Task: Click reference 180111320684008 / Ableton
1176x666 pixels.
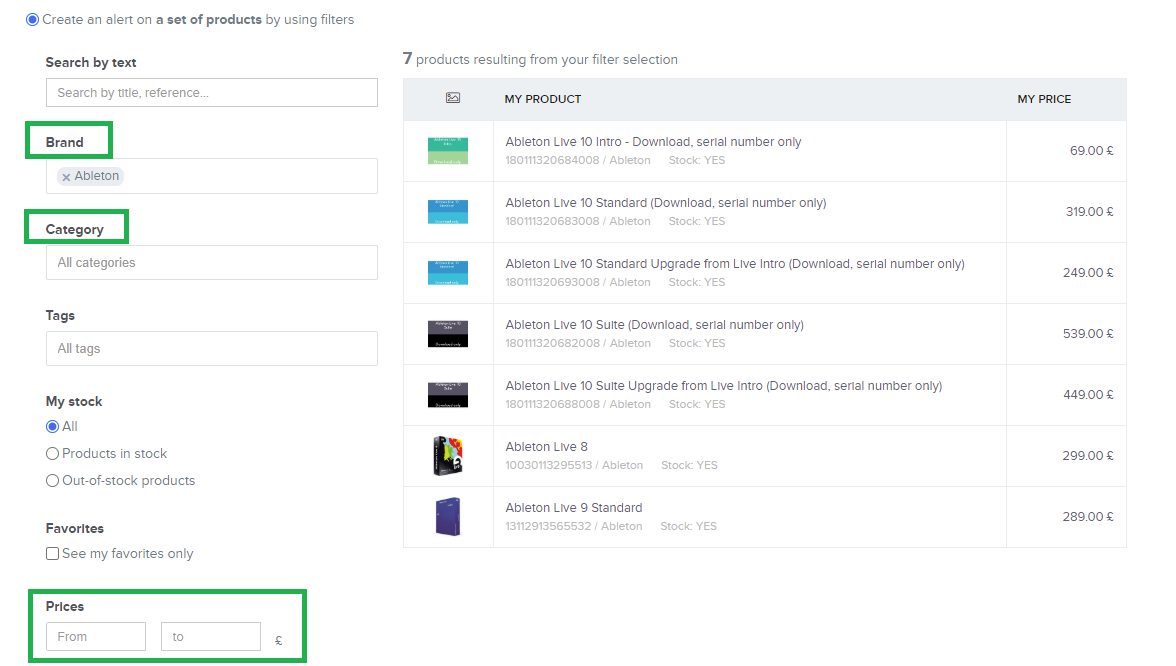Action: pos(578,160)
